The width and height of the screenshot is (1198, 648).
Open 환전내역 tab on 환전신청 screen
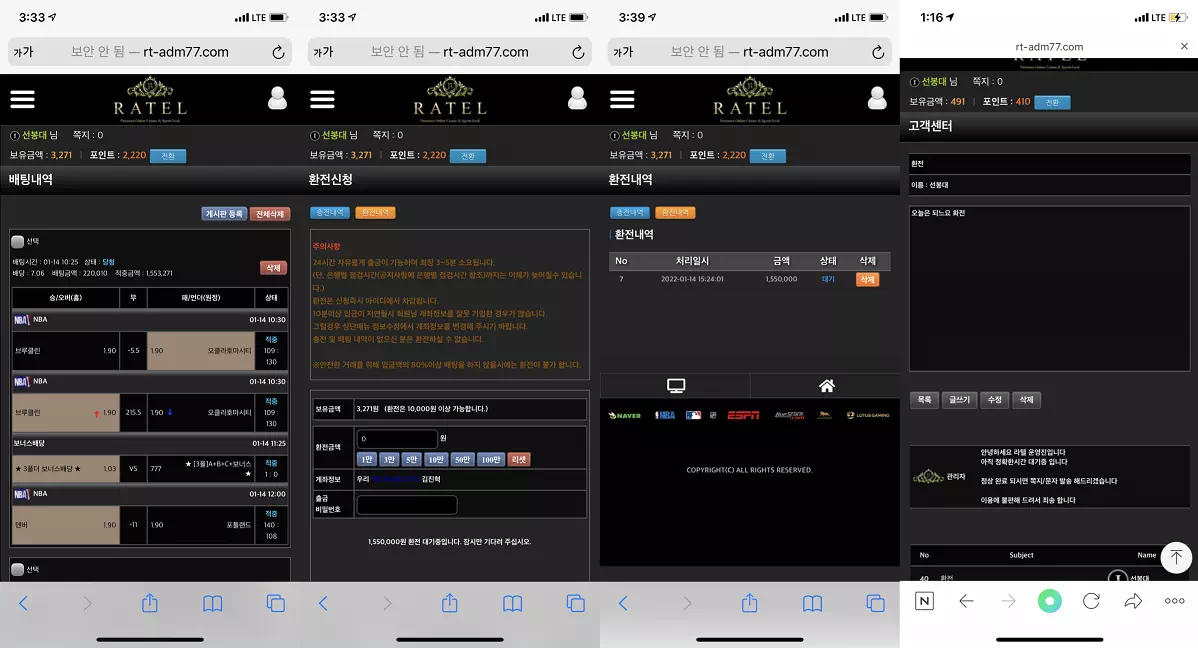[x=375, y=212]
